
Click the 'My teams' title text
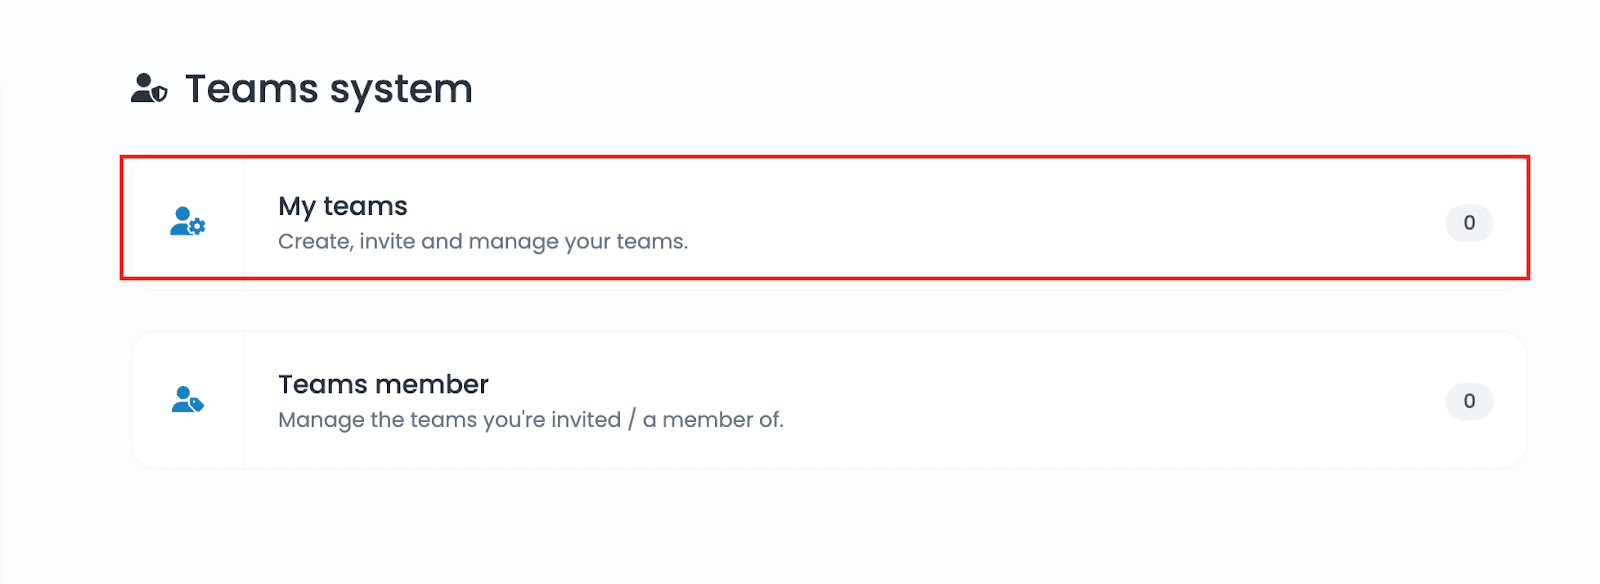(x=342, y=206)
